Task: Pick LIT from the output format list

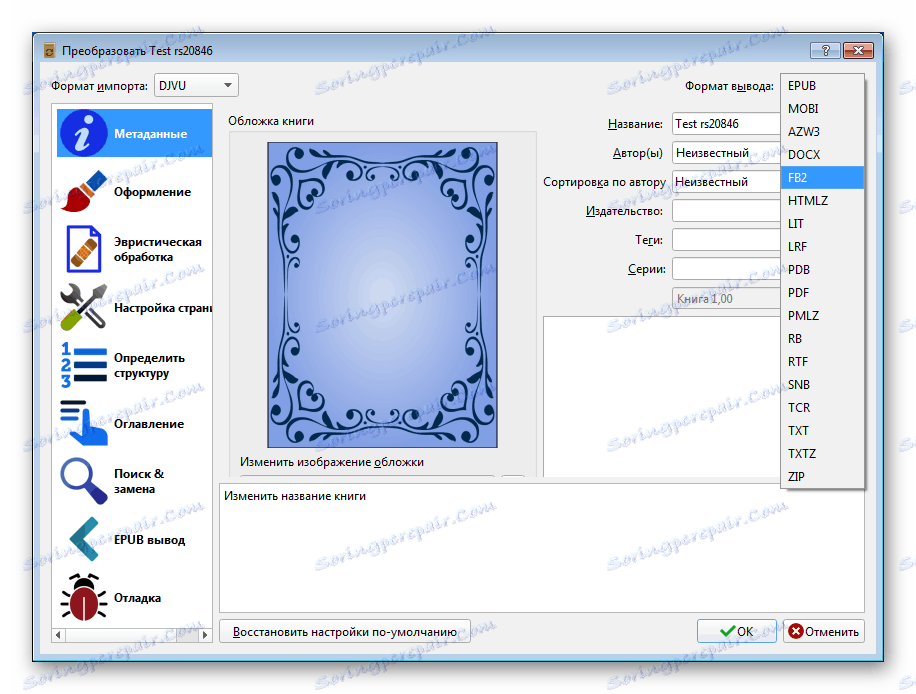Action: 822,224
